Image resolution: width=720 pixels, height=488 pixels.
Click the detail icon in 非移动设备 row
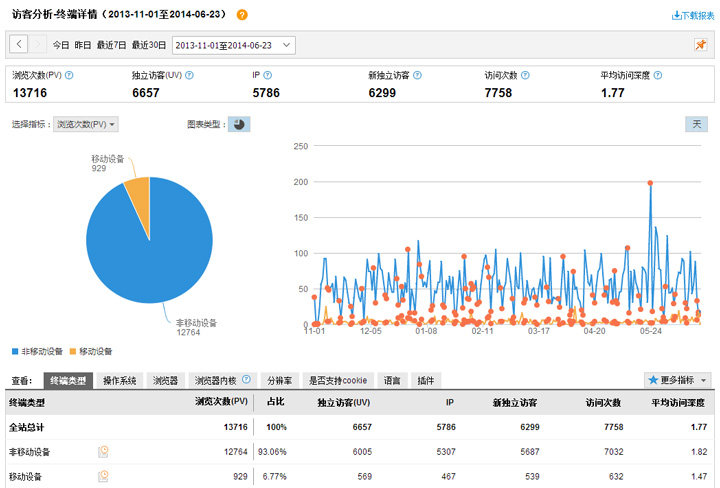click(103, 451)
